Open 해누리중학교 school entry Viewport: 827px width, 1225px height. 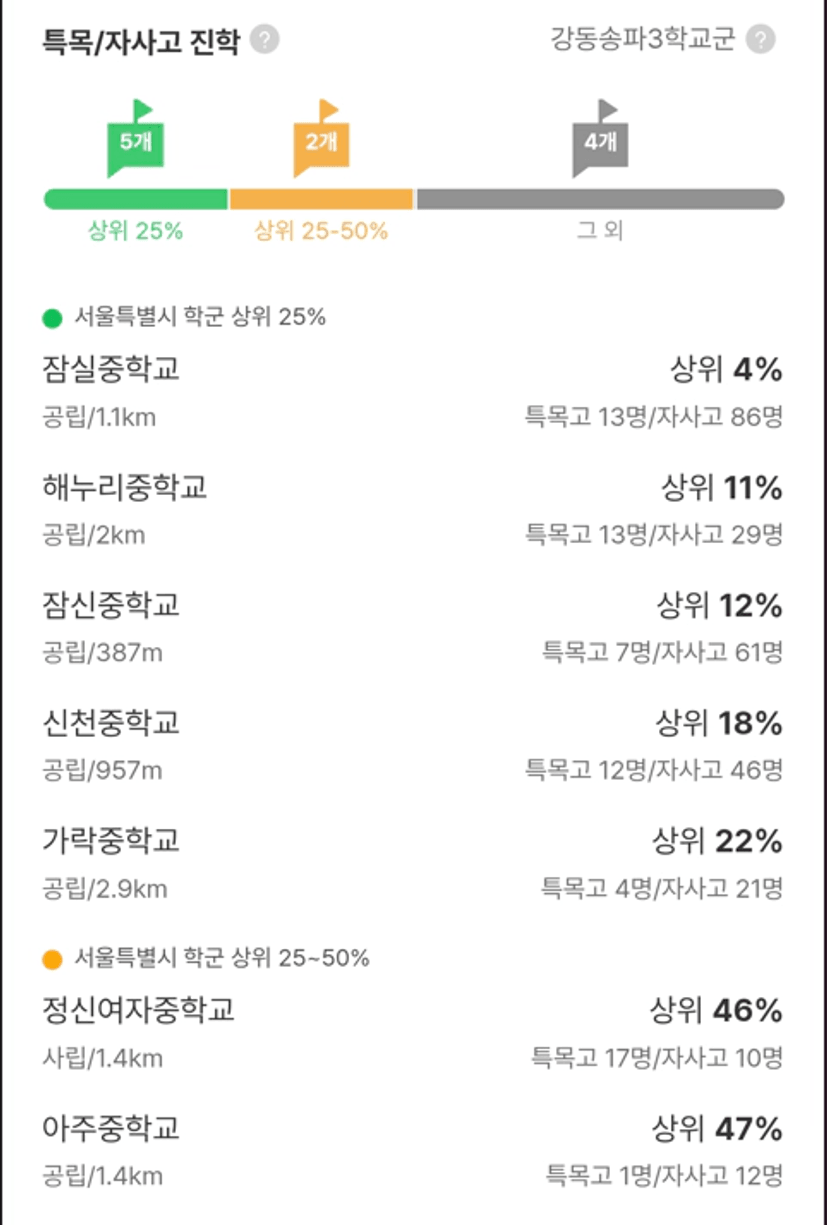point(413,508)
